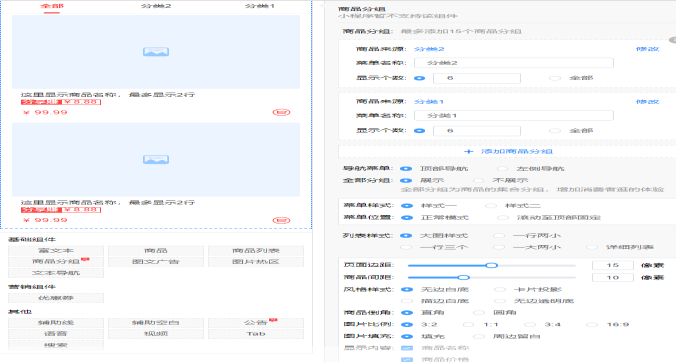Select 卡片投影 style option
This screenshot has width=676, height=363.
[x=500, y=290]
